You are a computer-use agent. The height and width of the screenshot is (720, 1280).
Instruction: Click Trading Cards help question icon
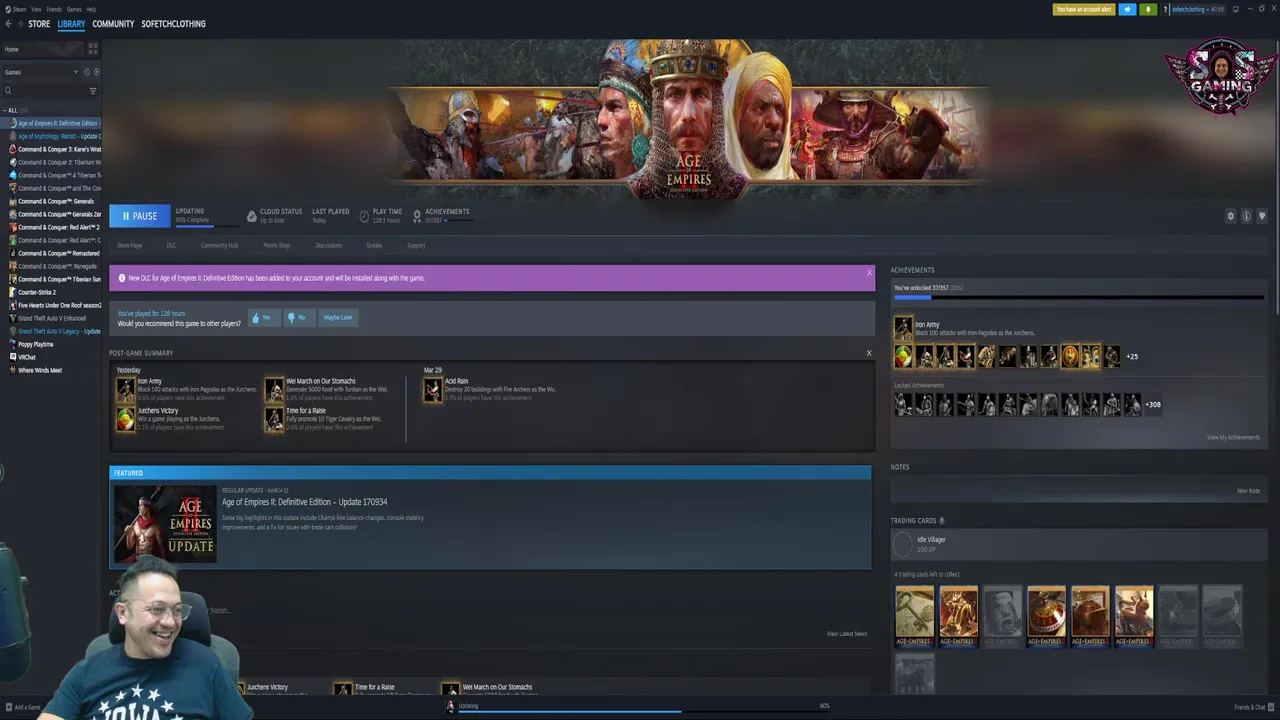tap(941, 521)
